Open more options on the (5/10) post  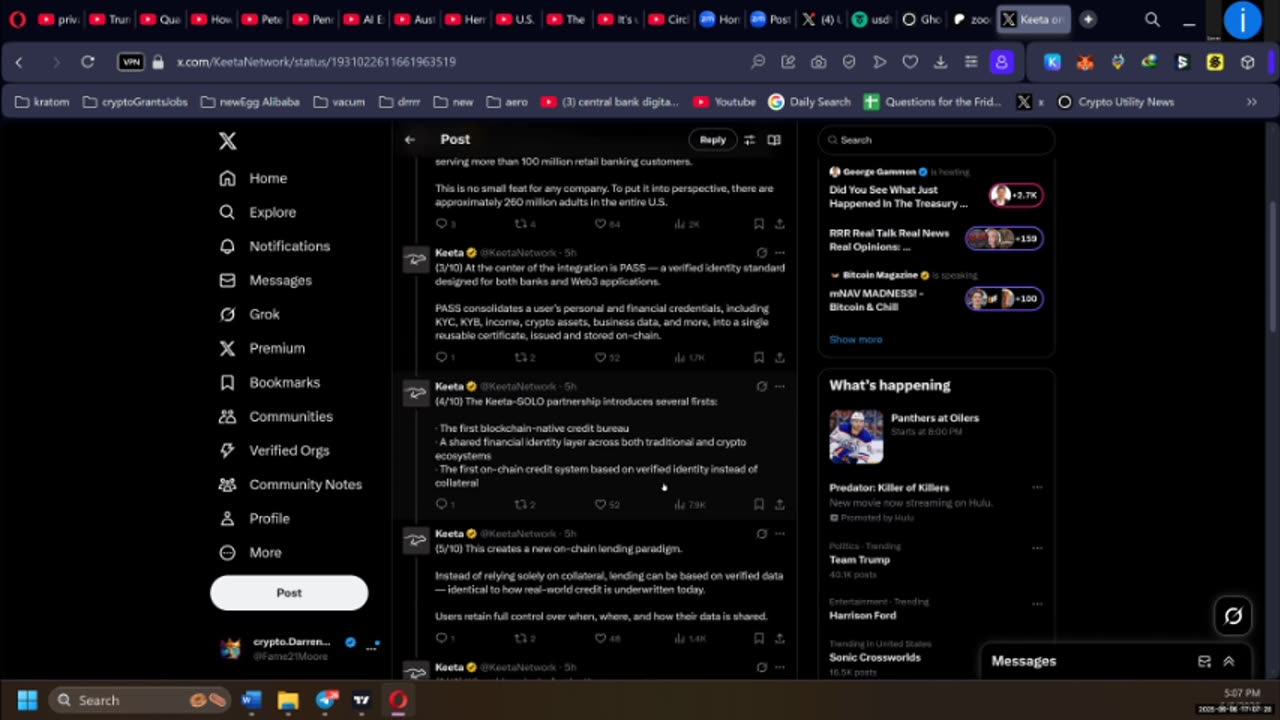(x=780, y=534)
